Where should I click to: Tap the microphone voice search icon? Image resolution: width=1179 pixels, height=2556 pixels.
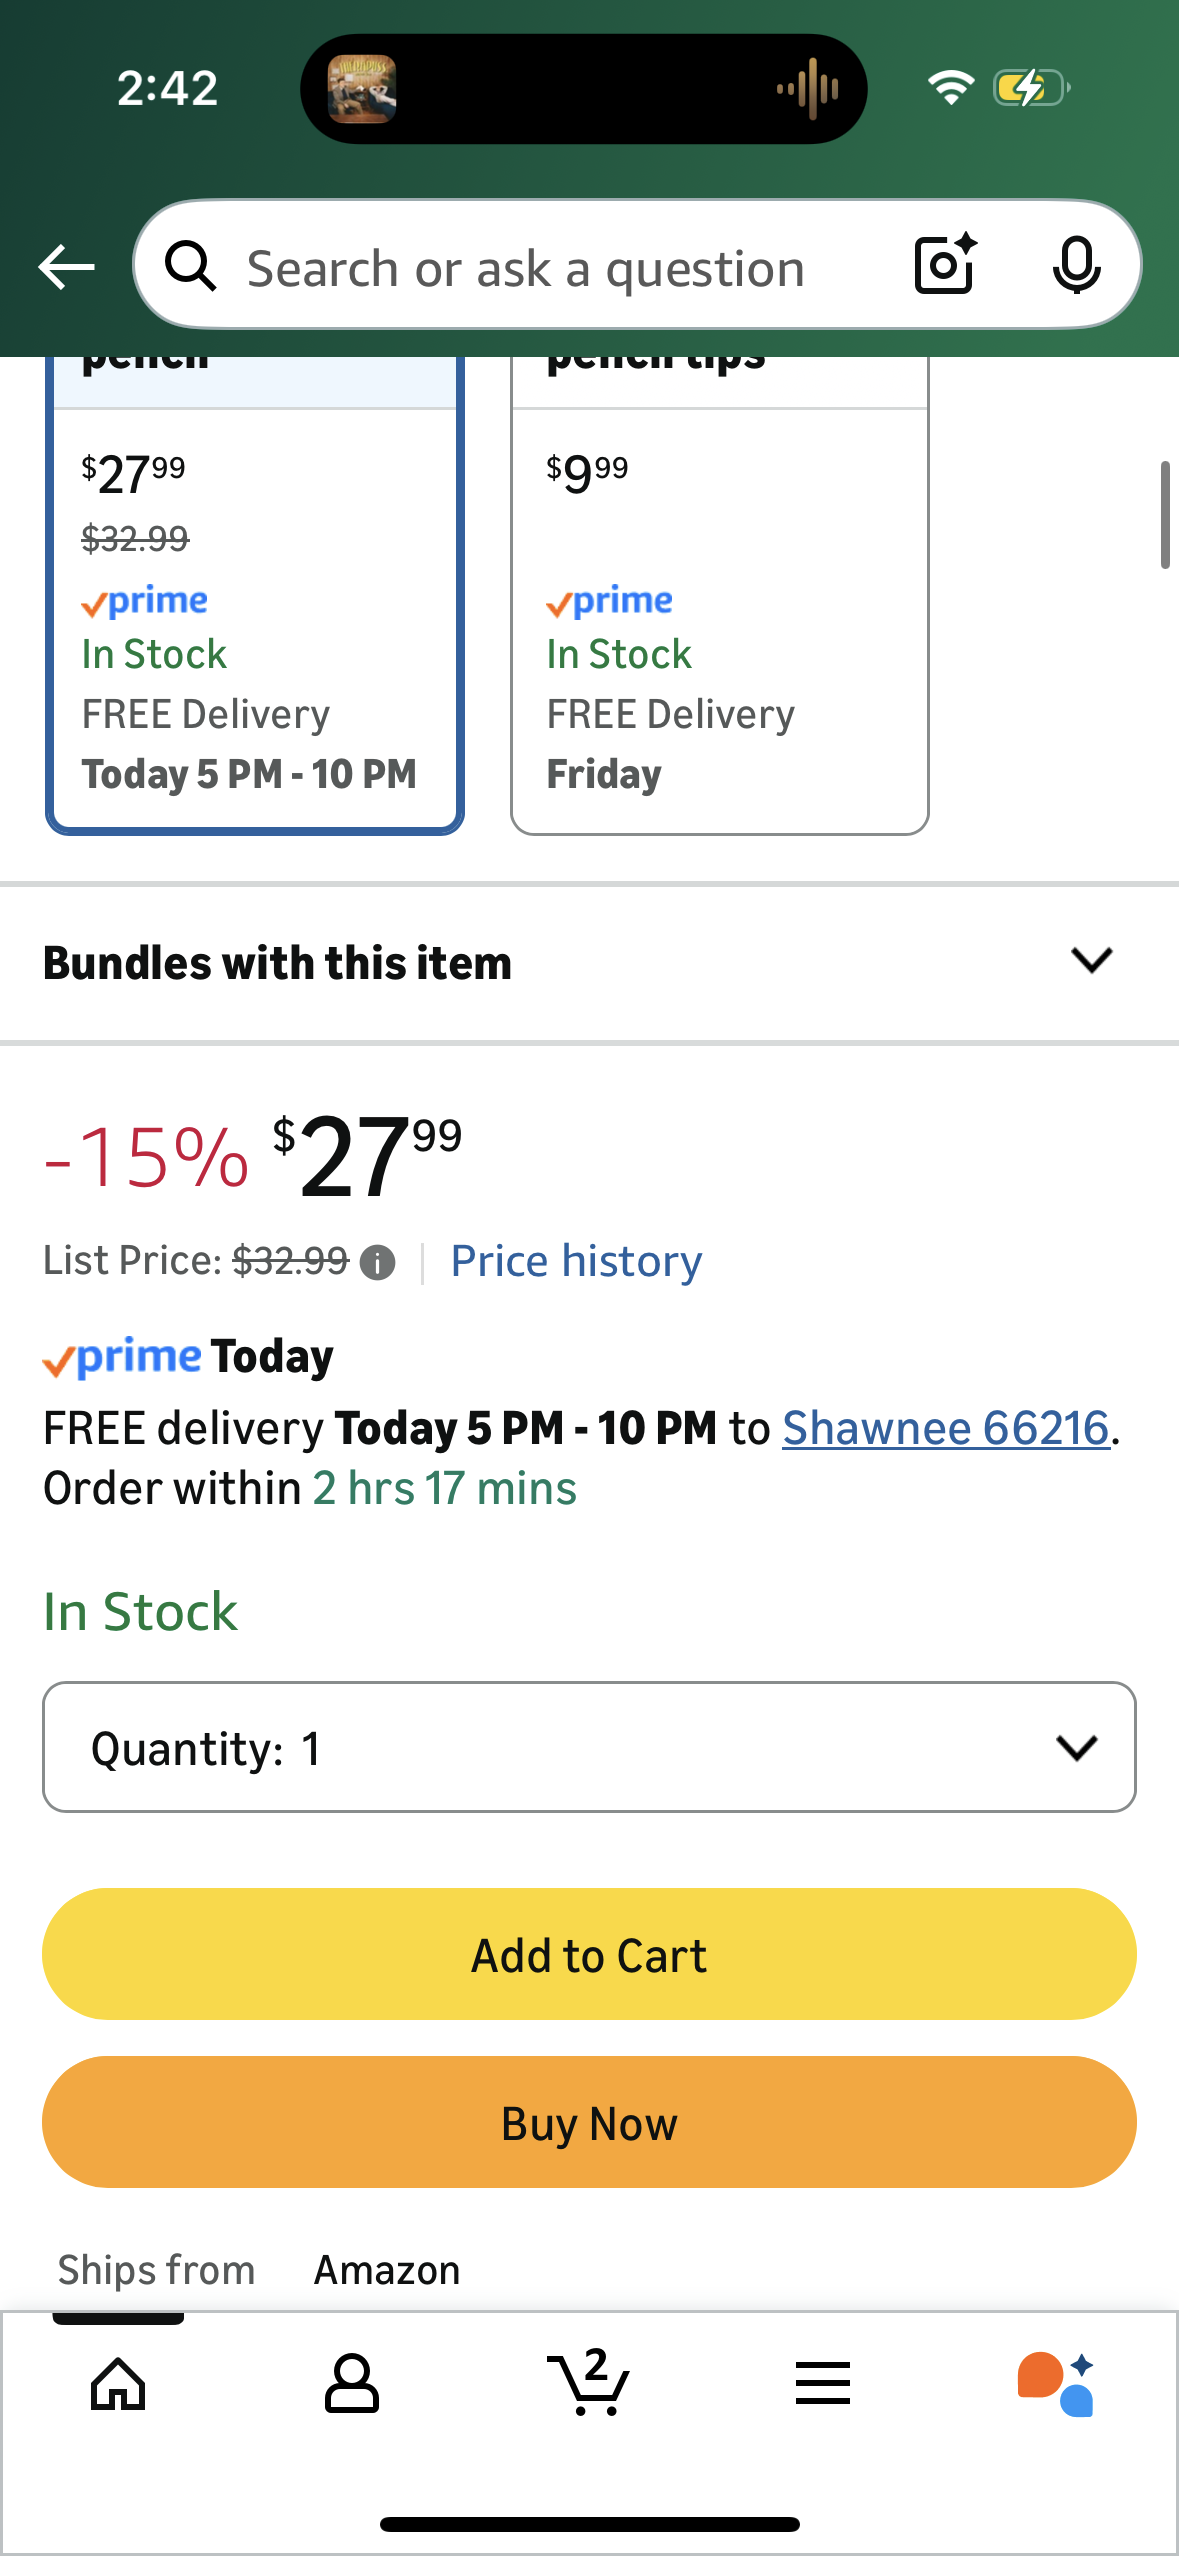pyautogui.click(x=1076, y=266)
